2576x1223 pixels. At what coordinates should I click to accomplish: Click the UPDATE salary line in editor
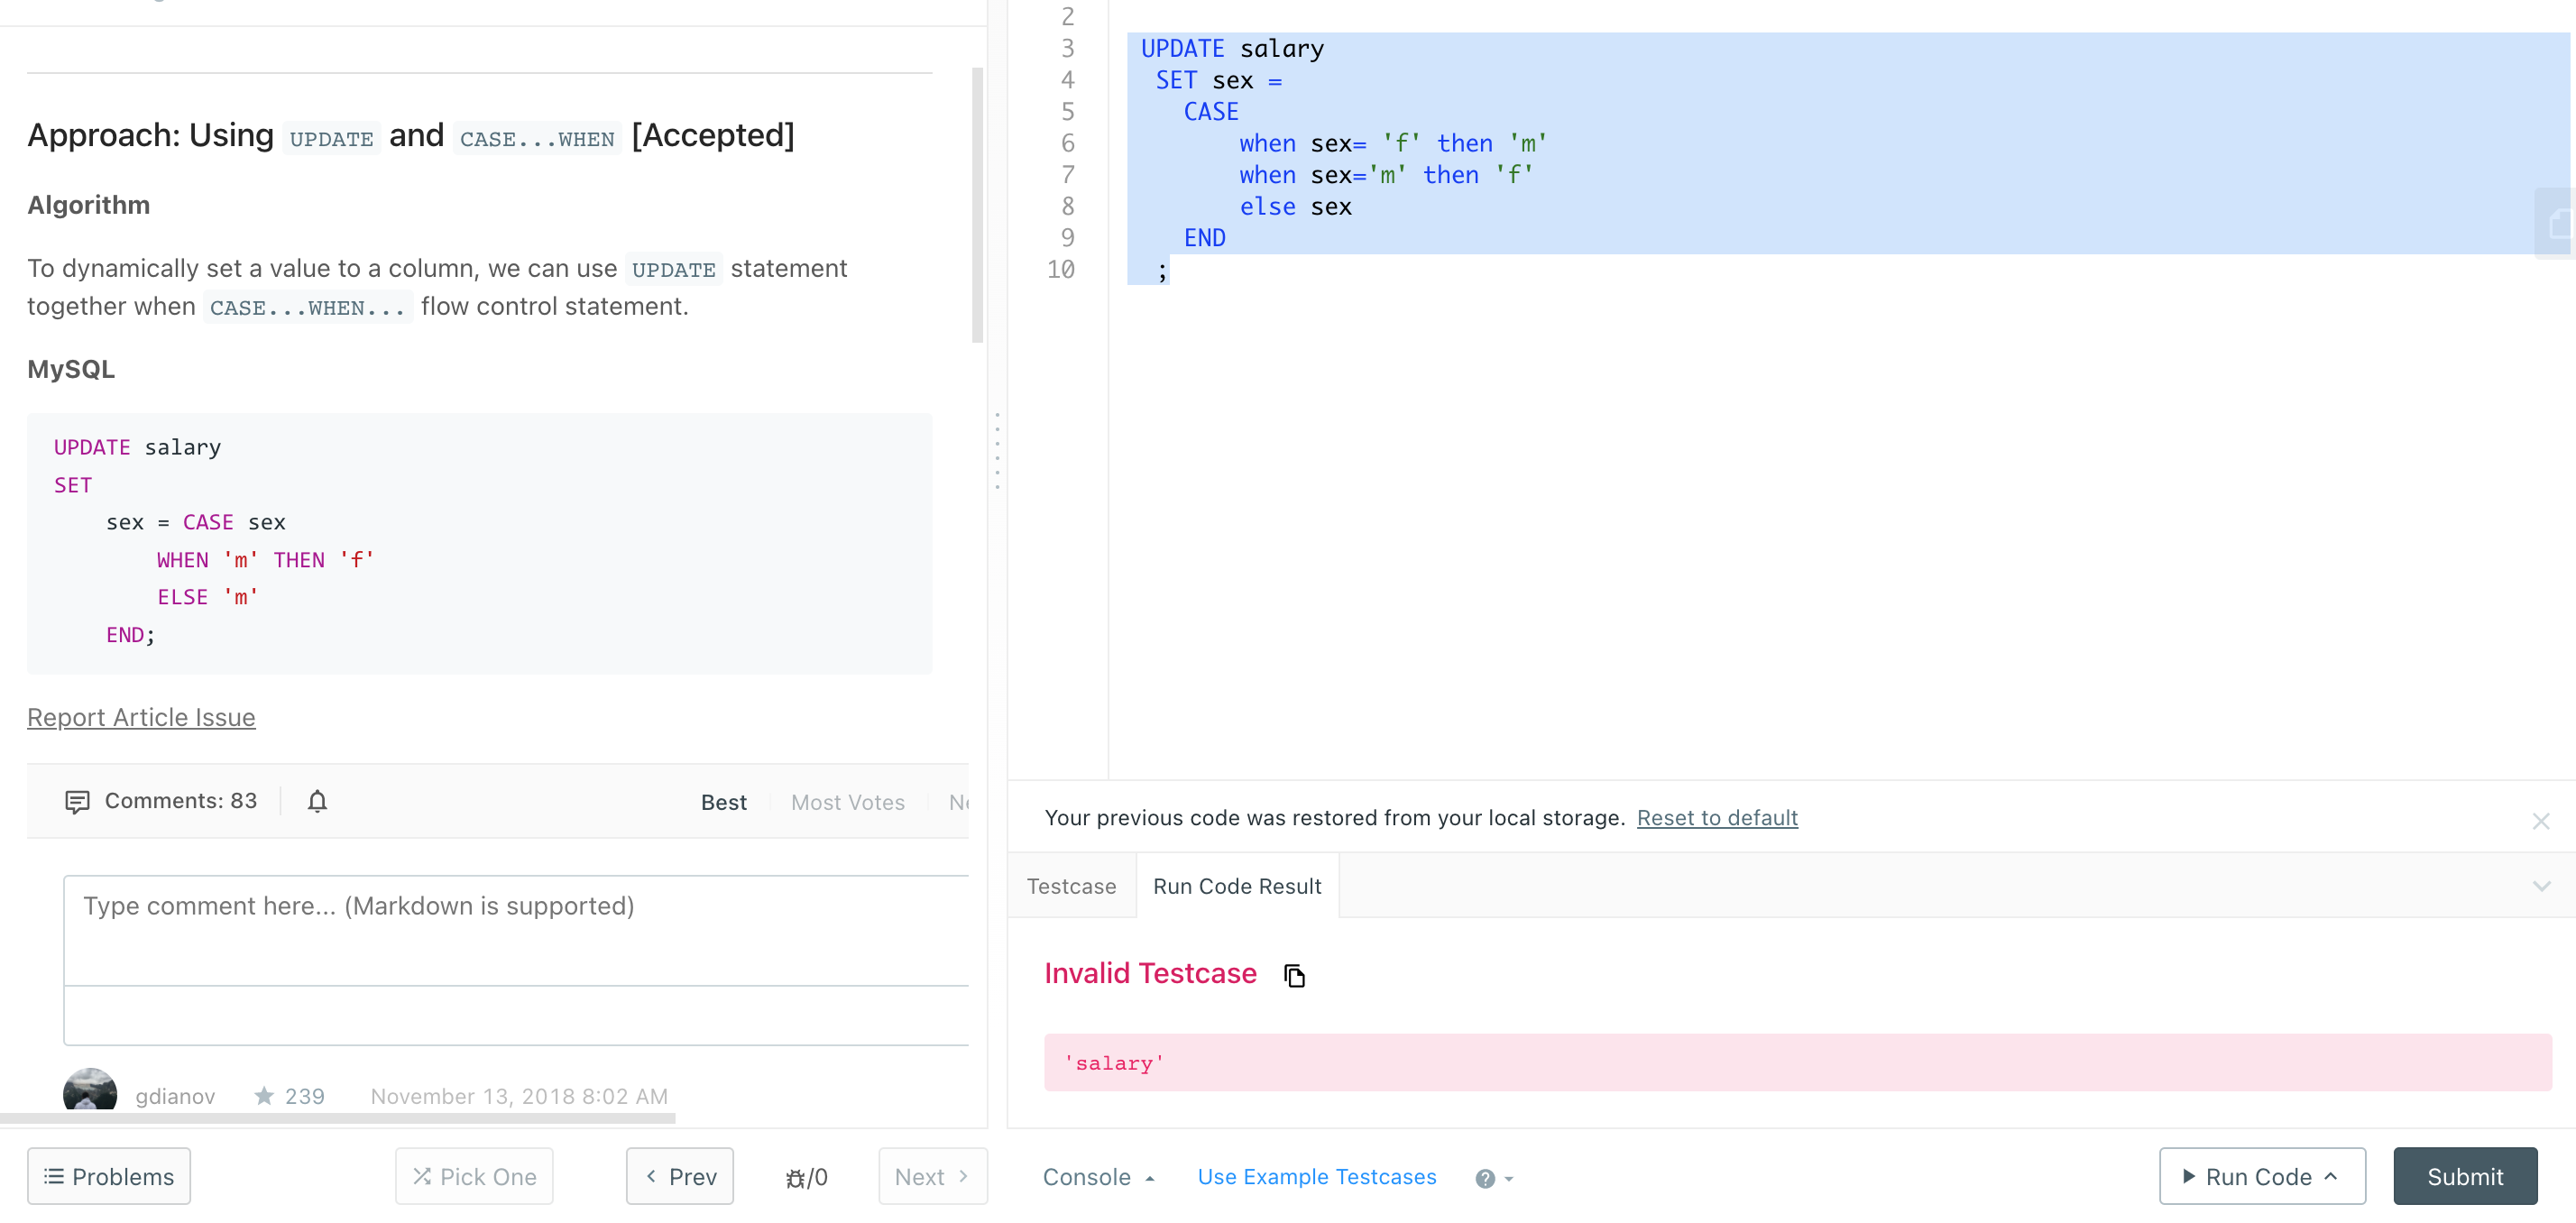pyautogui.click(x=1232, y=48)
